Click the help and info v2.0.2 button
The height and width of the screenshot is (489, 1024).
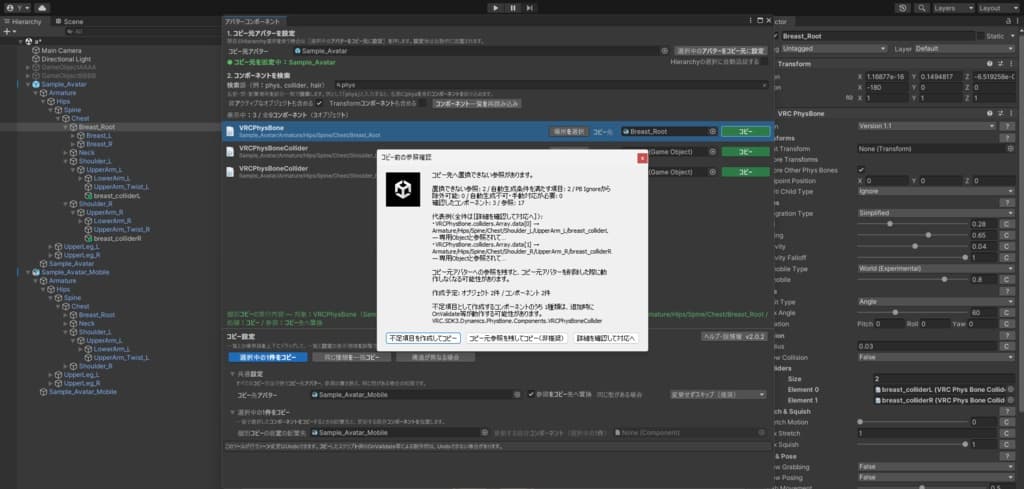click(x=734, y=336)
